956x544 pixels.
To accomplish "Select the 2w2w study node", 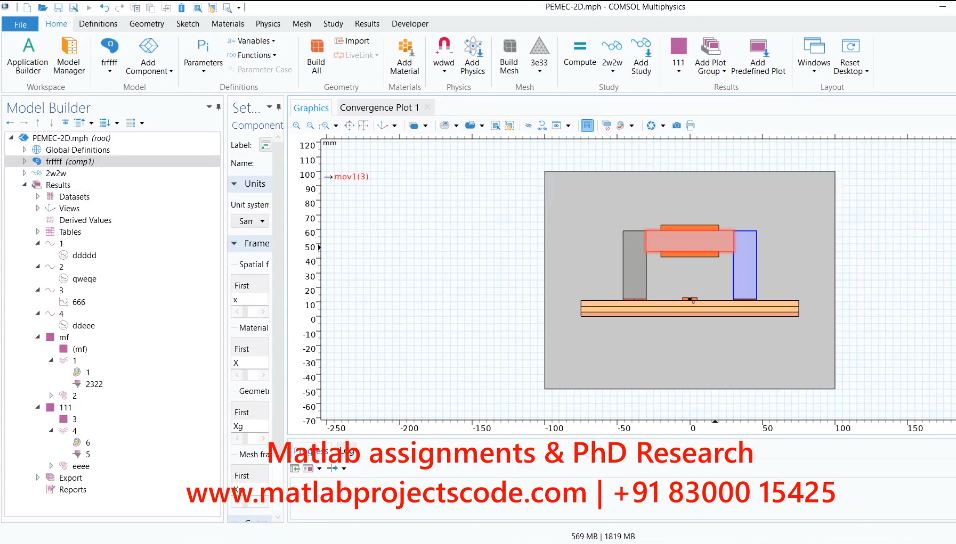I will (55, 173).
